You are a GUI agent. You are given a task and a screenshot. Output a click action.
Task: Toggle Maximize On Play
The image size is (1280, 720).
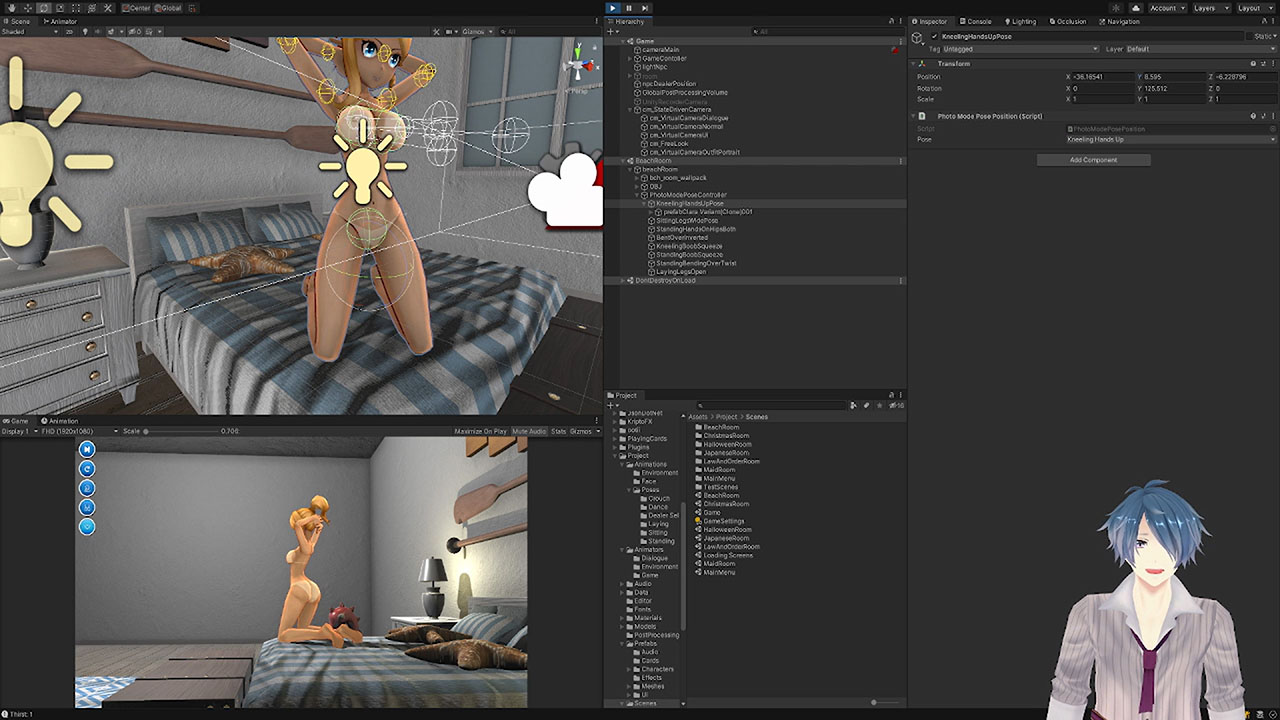click(480, 431)
